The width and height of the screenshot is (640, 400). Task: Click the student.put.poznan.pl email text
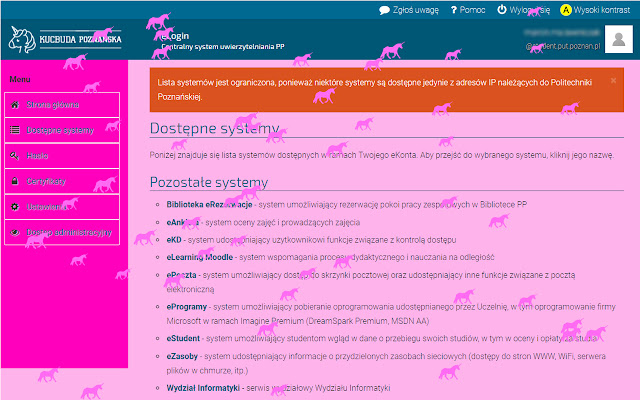point(563,46)
